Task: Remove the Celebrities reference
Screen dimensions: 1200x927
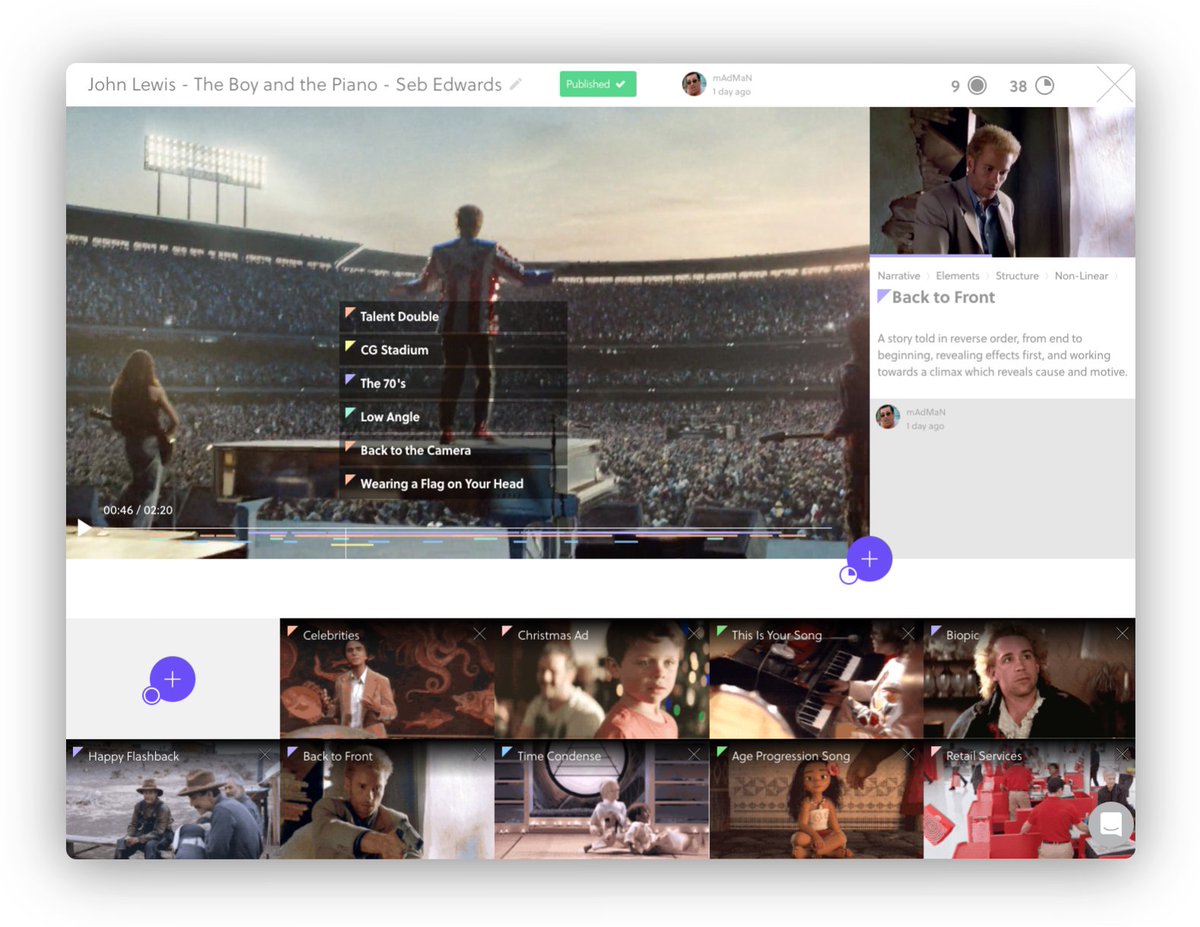Action: coord(480,634)
